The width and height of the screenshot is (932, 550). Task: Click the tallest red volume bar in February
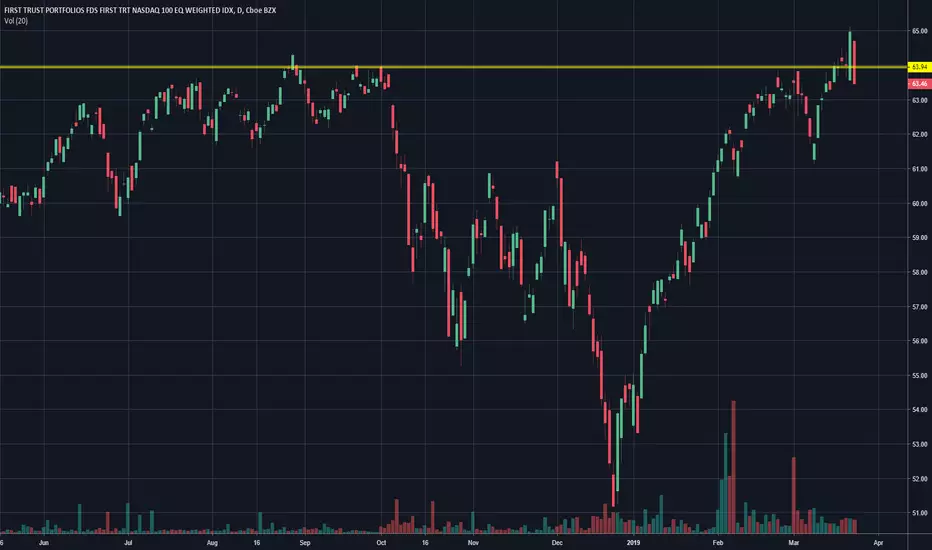pyautogui.click(x=733, y=467)
